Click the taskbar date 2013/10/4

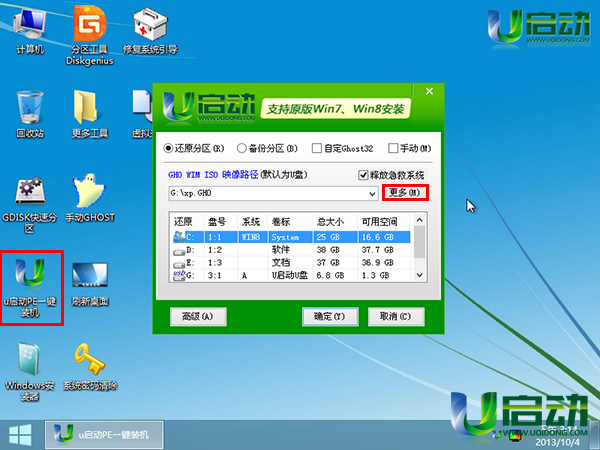tap(557, 442)
